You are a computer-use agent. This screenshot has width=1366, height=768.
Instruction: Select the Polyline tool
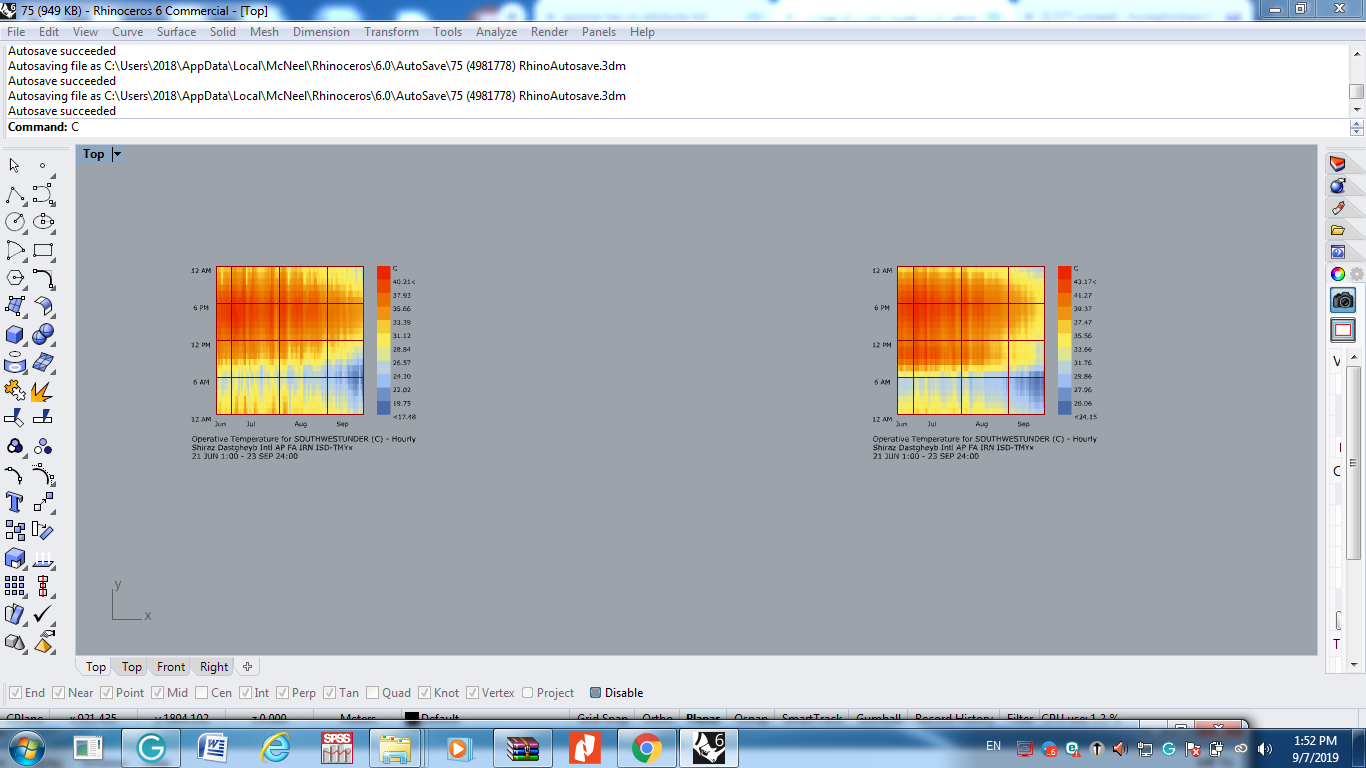point(15,194)
